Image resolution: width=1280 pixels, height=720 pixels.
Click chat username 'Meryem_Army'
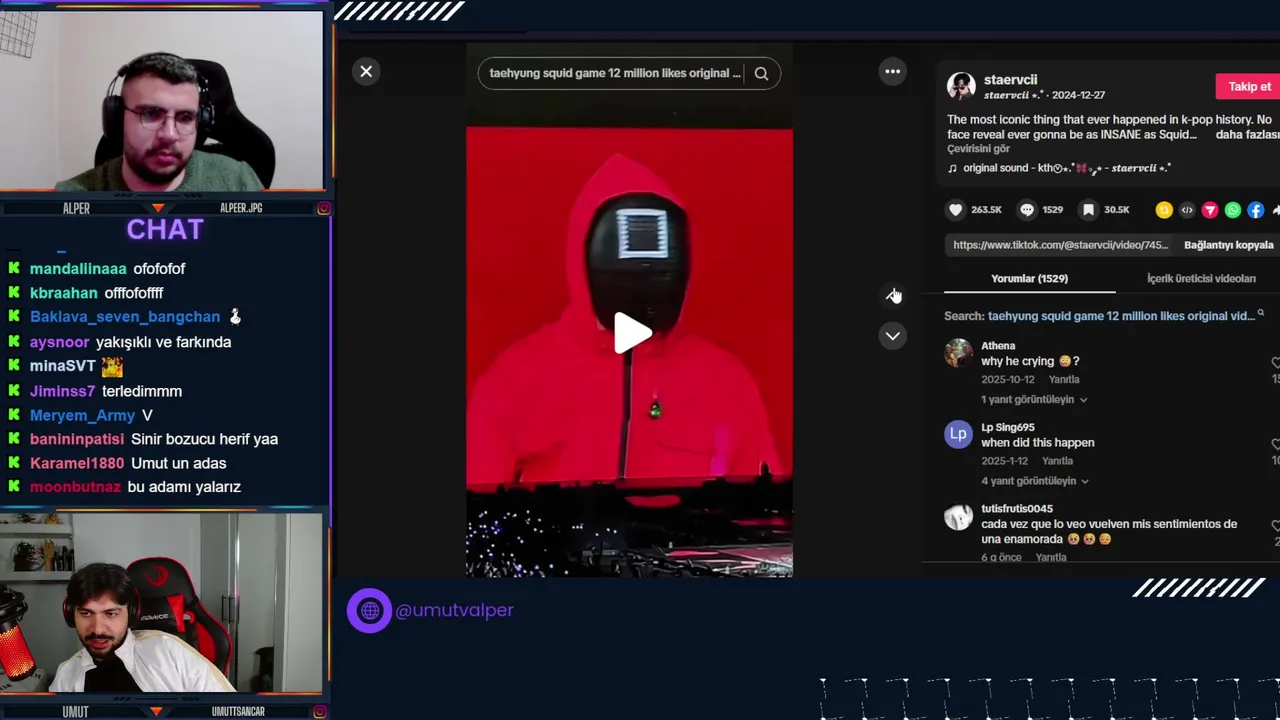tap(82, 415)
